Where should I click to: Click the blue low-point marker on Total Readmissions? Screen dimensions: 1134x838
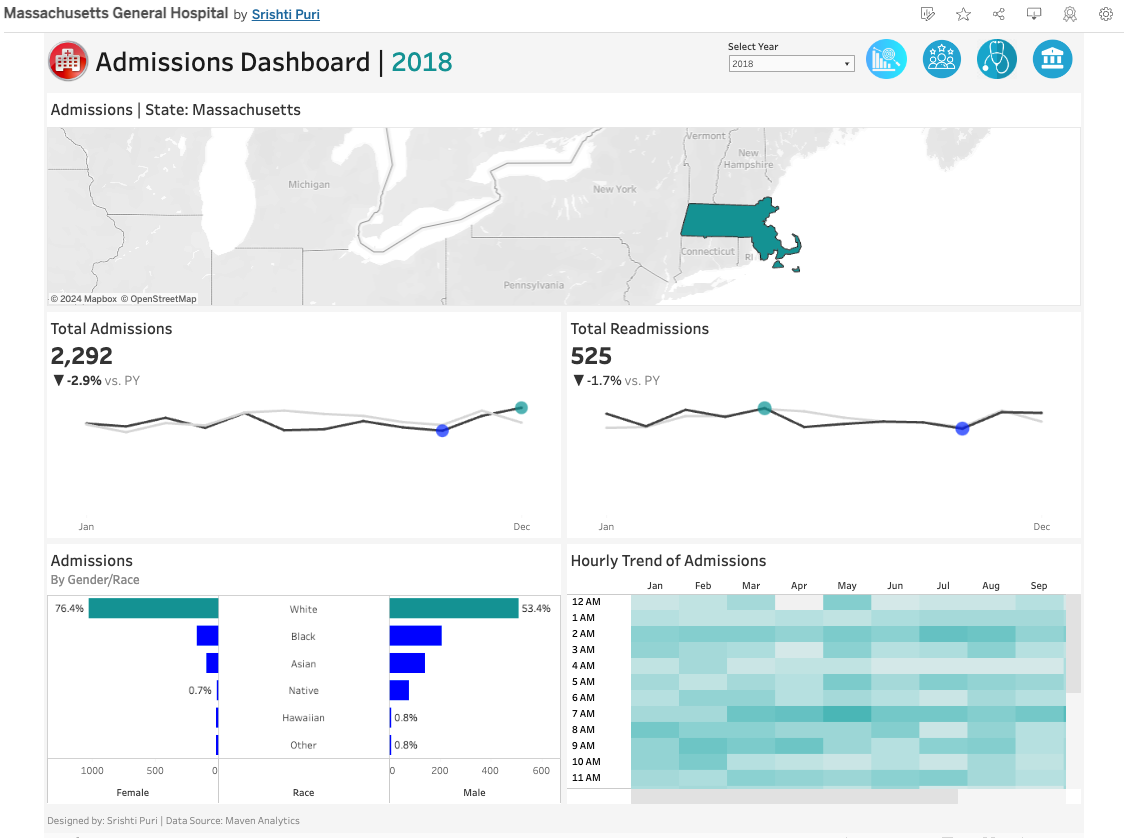point(962,429)
